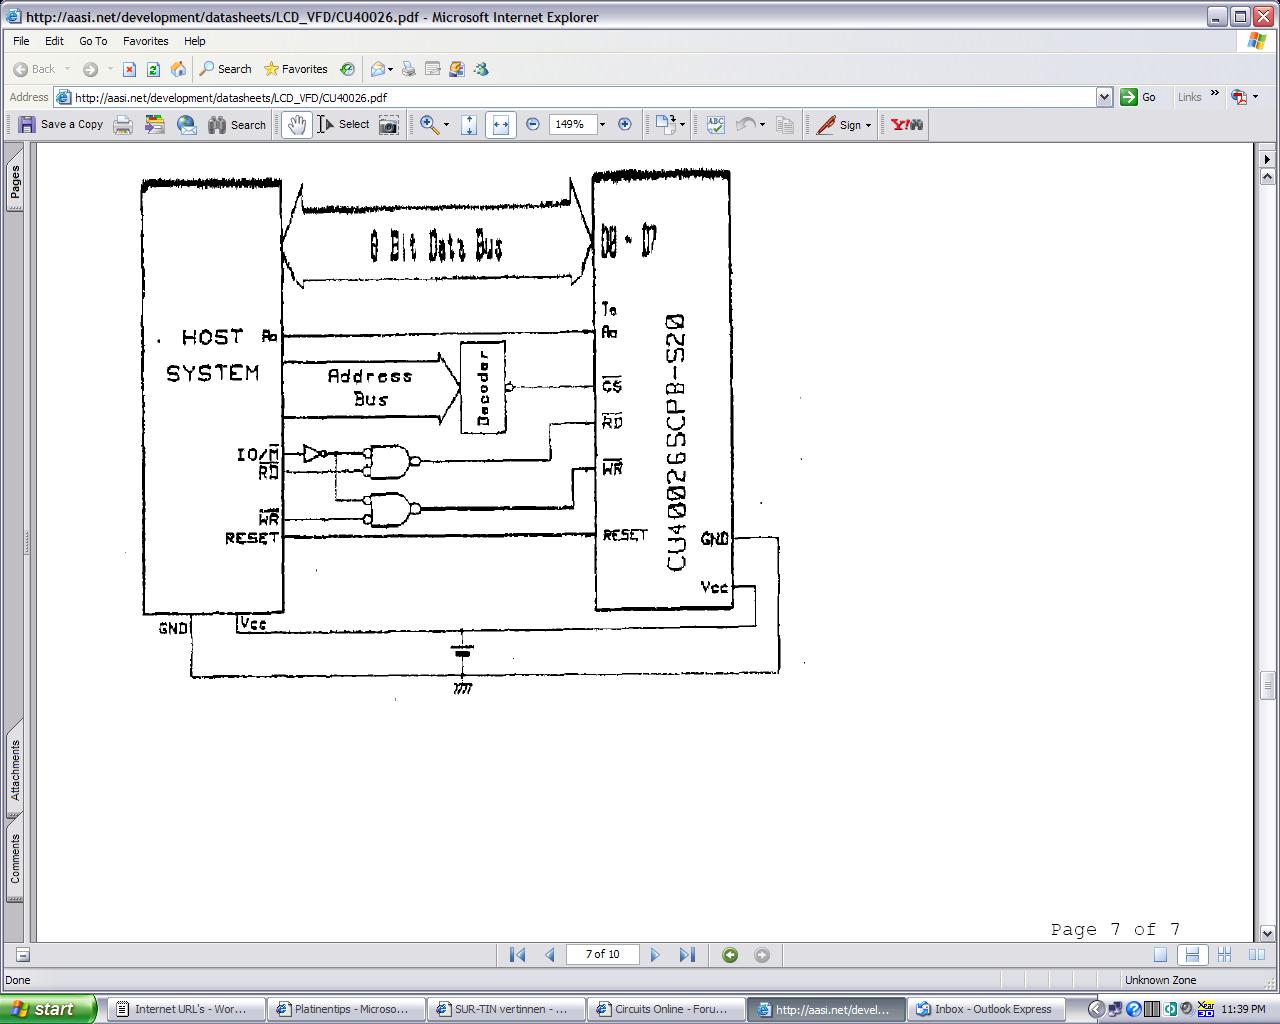Go to the last page
Screen dimensions: 1280x1024
click(x=687, y=955)
